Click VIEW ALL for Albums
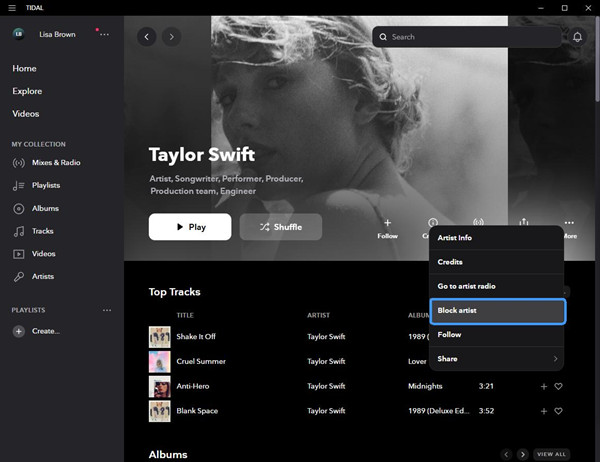Viewport: 600px width, 462px height. (551, 454)
